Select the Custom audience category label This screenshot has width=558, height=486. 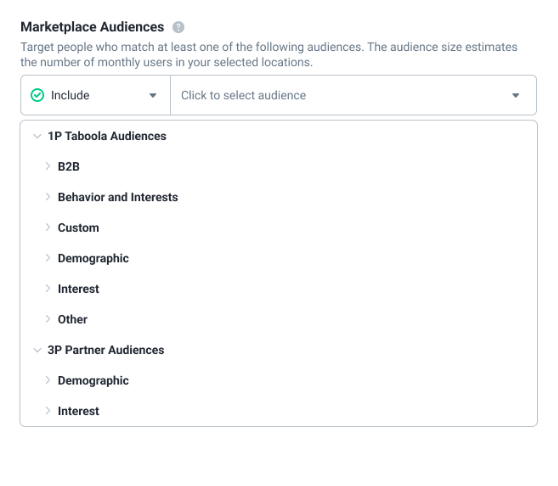[x=78, y=228]
